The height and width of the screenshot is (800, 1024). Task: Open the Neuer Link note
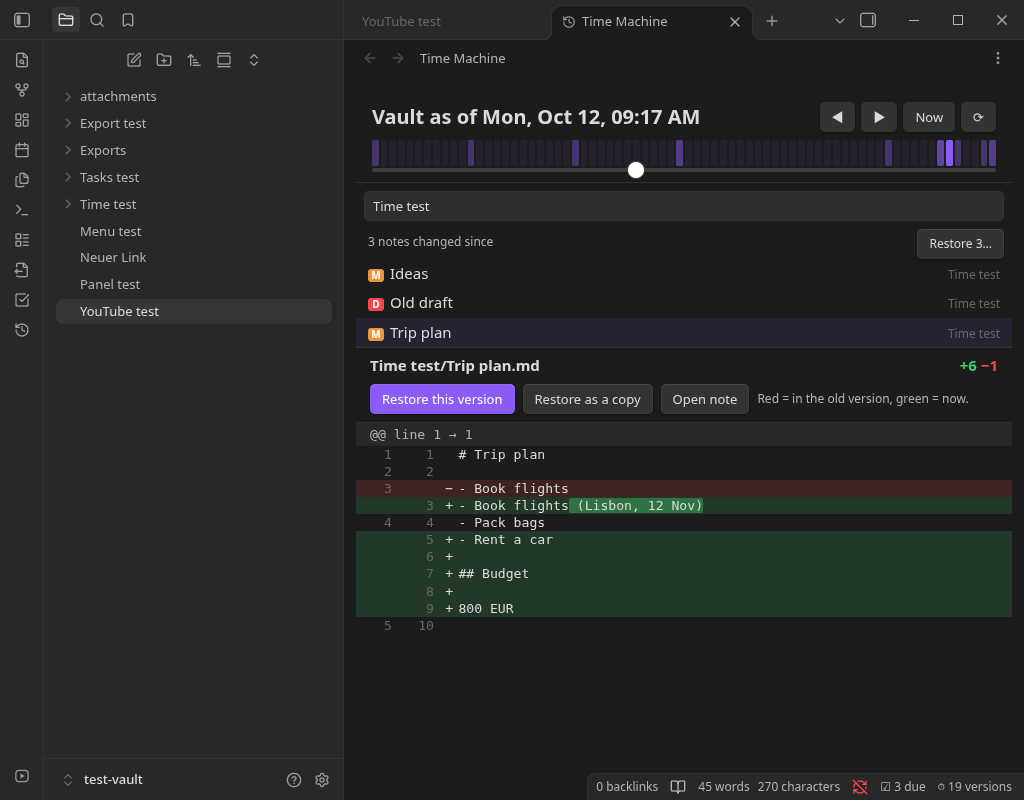pyautogui.click(x=194, y=257)
